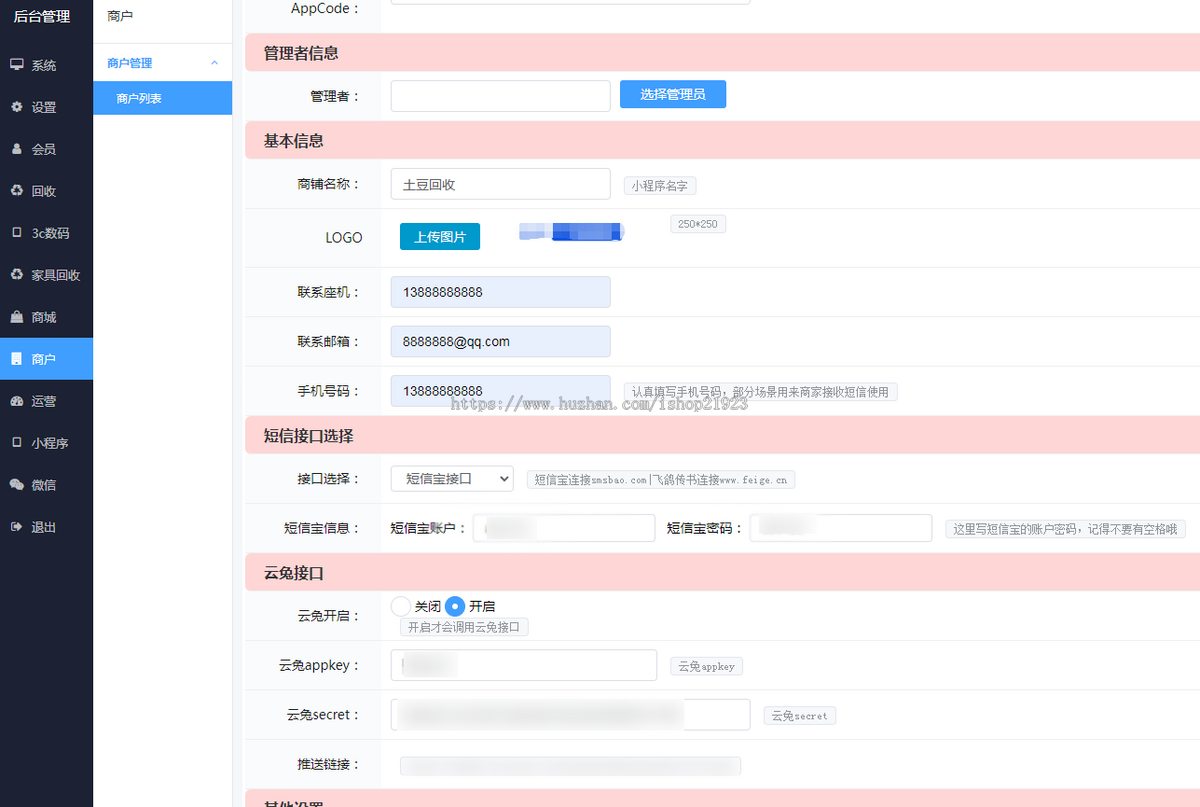Click the chat bubble icon beside 微信

coord(17,485)
